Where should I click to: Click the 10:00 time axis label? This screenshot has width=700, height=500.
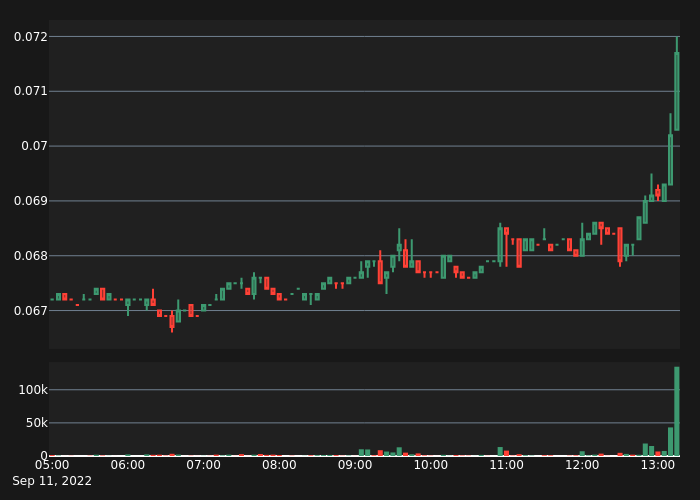click(431, 465)
